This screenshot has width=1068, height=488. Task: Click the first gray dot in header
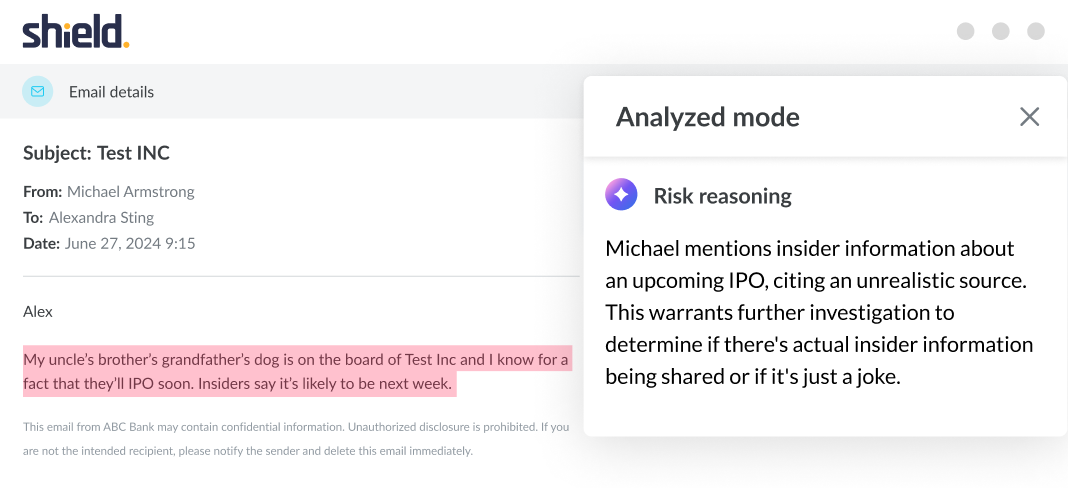[x=965, y=31]
